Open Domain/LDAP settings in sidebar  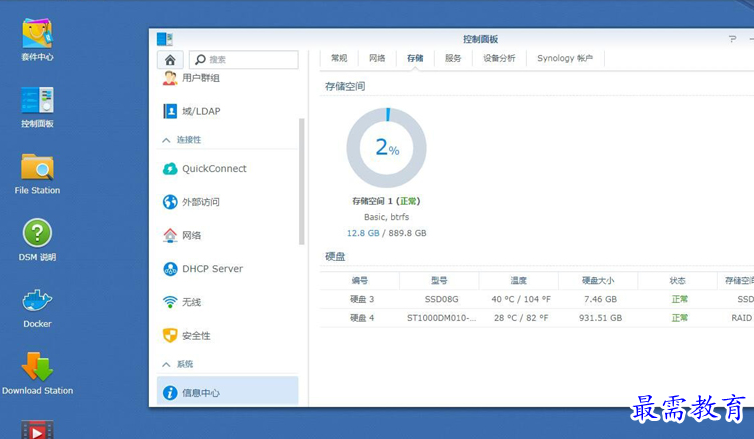tap(191, 111)
